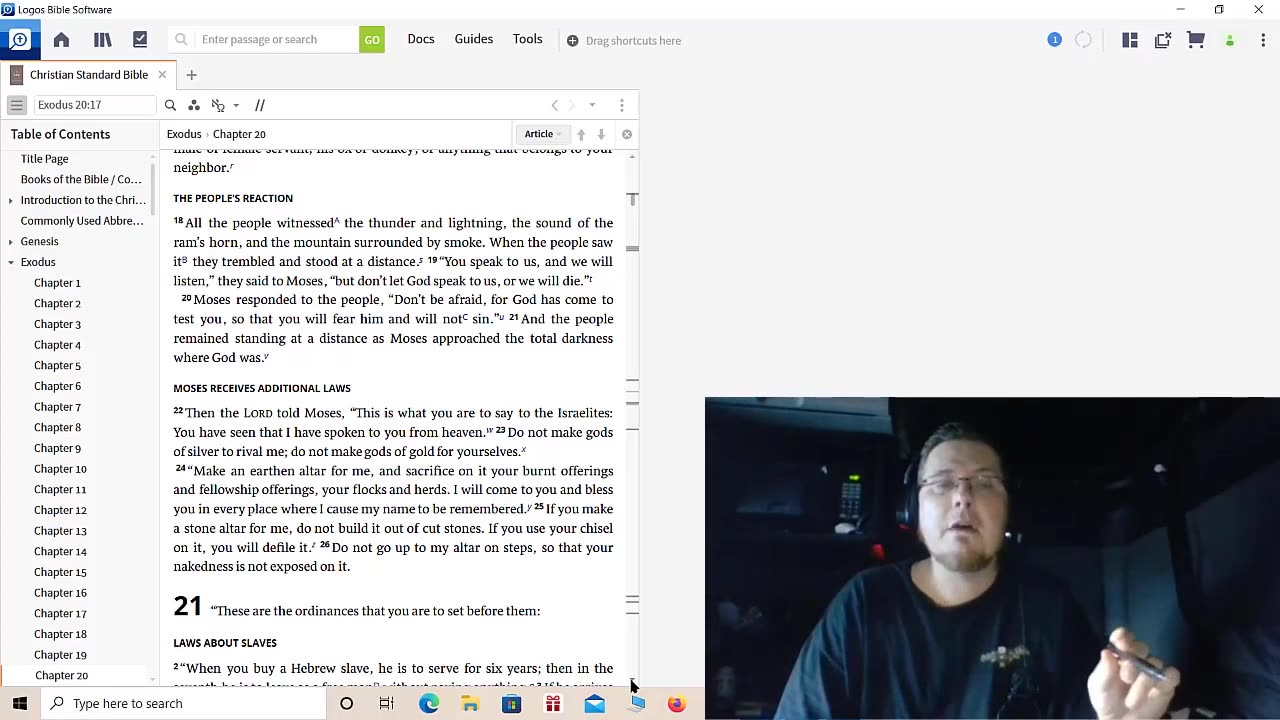Select Exodus Chapter 10

[x=60, y=469]
